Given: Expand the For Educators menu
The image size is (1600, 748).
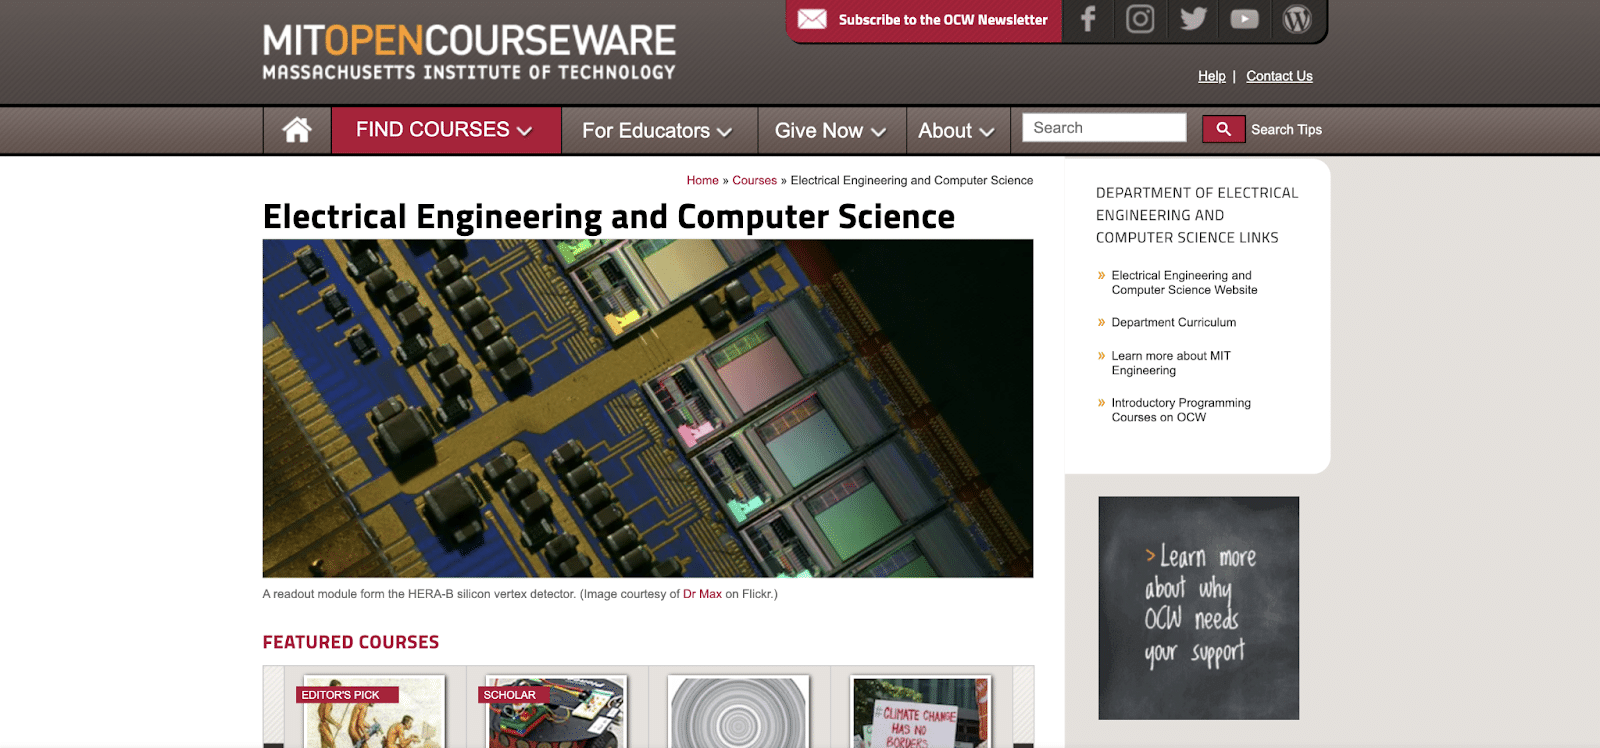Looking at the screenshot, I should click(x=657, y=131).
